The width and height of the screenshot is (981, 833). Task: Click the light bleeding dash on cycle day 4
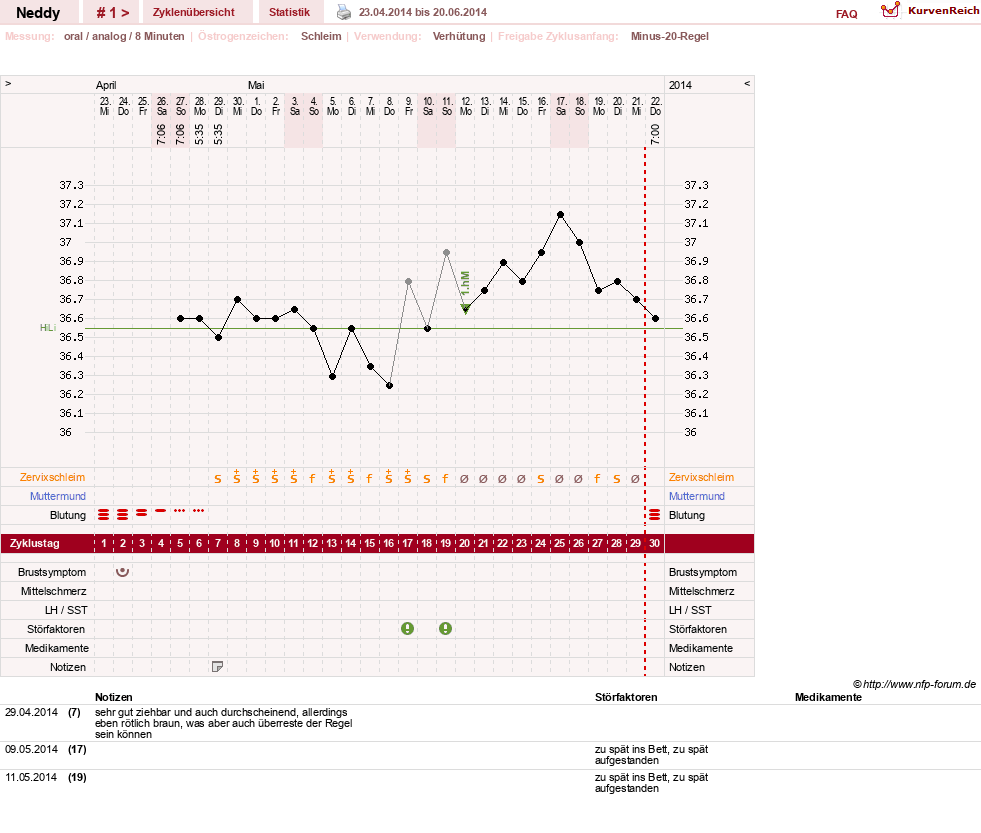161,511
